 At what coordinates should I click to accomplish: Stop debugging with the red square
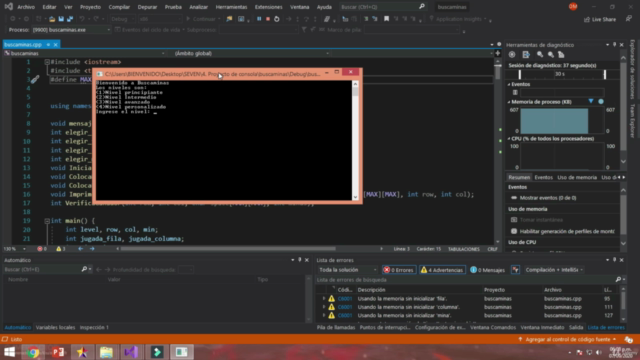coord(268,19)
